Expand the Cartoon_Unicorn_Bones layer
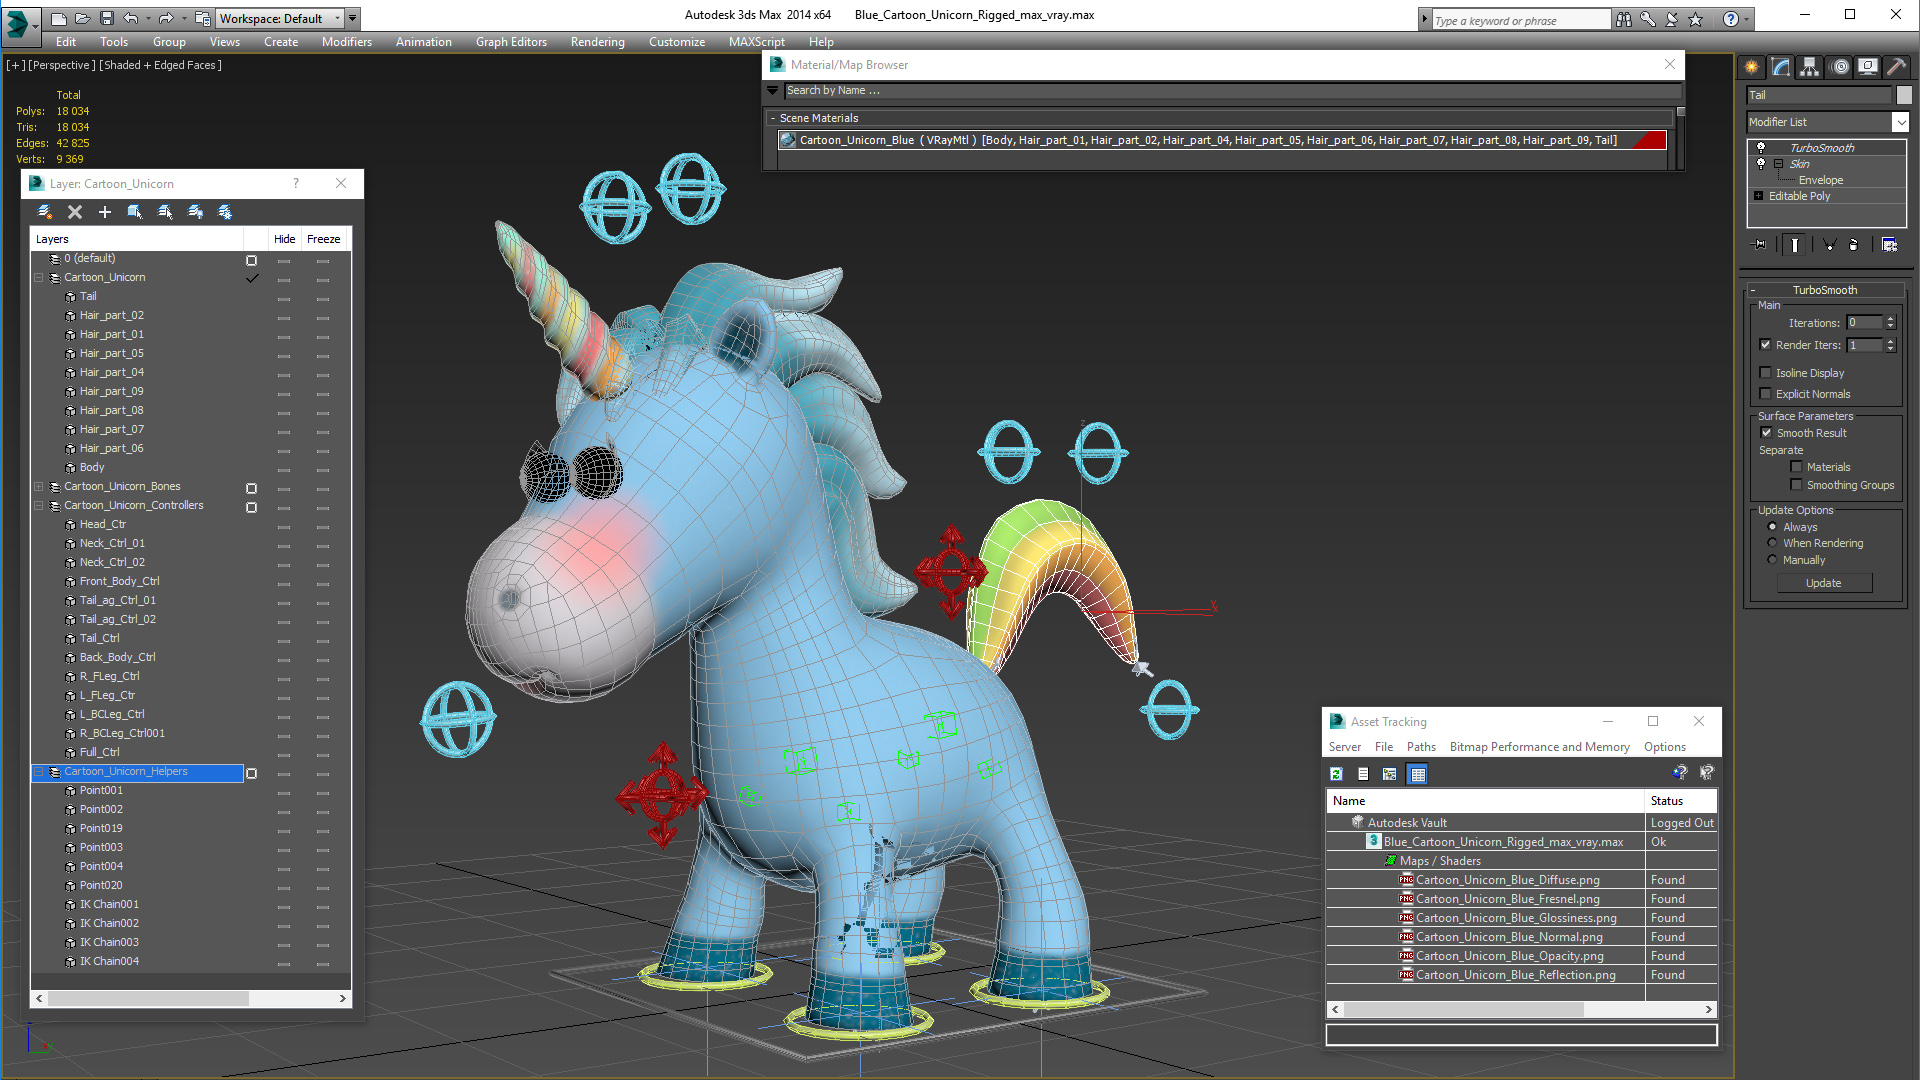The image size is (1920, 1080). [x=39, y=487]
